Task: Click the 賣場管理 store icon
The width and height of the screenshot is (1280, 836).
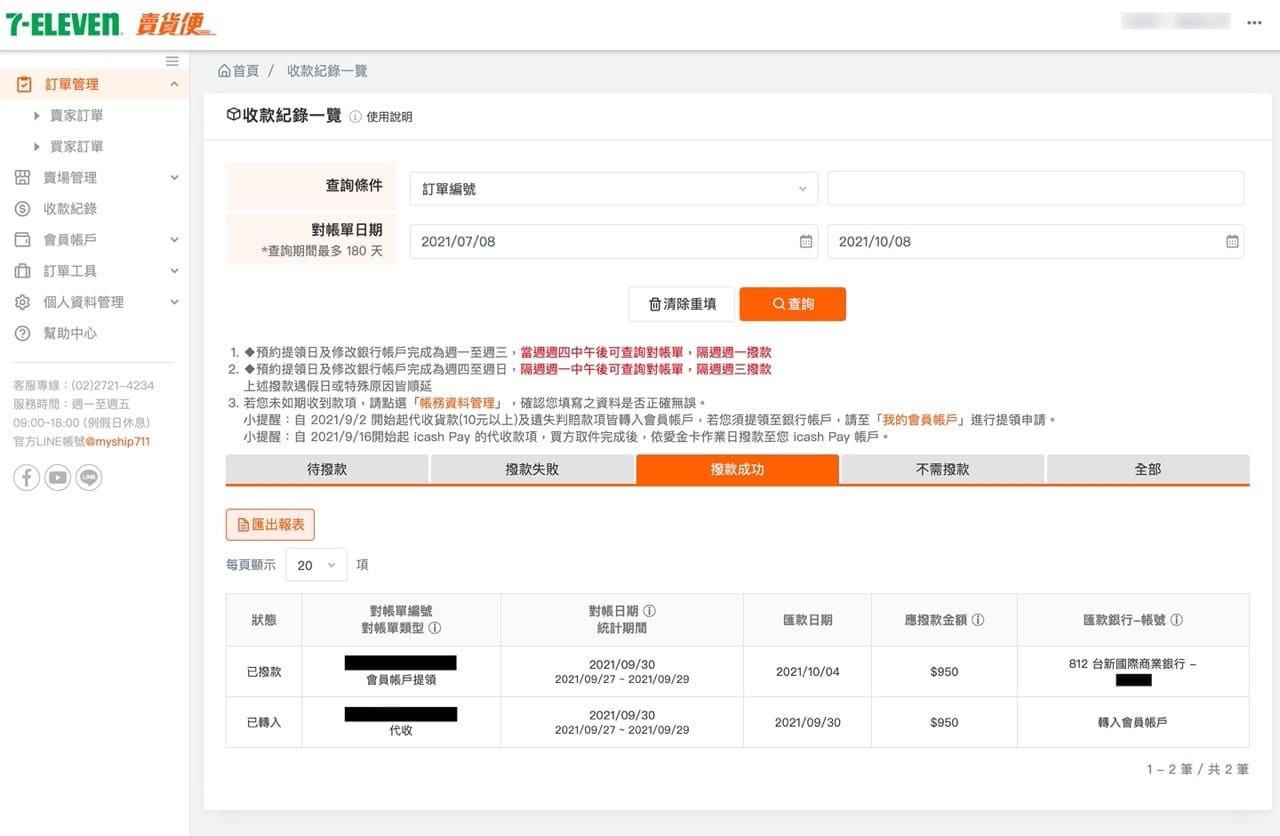Action: pyautogui.click(x=22, y=178)
